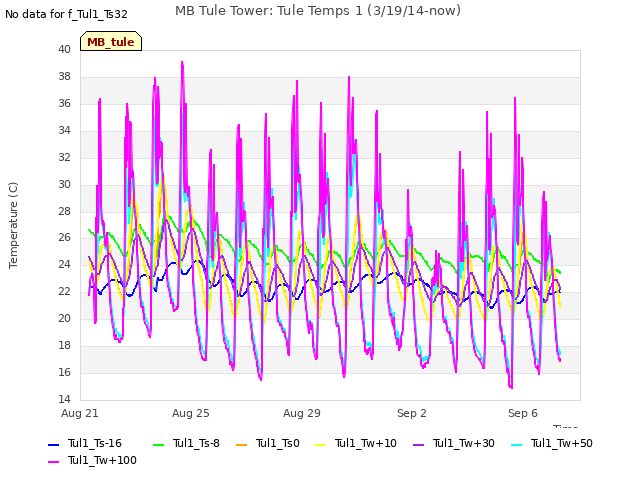Click the blue Tul1_Ts-16 color swatch
Screen dimensions: 640x480
pyautogui.click(x=53, y=444)
